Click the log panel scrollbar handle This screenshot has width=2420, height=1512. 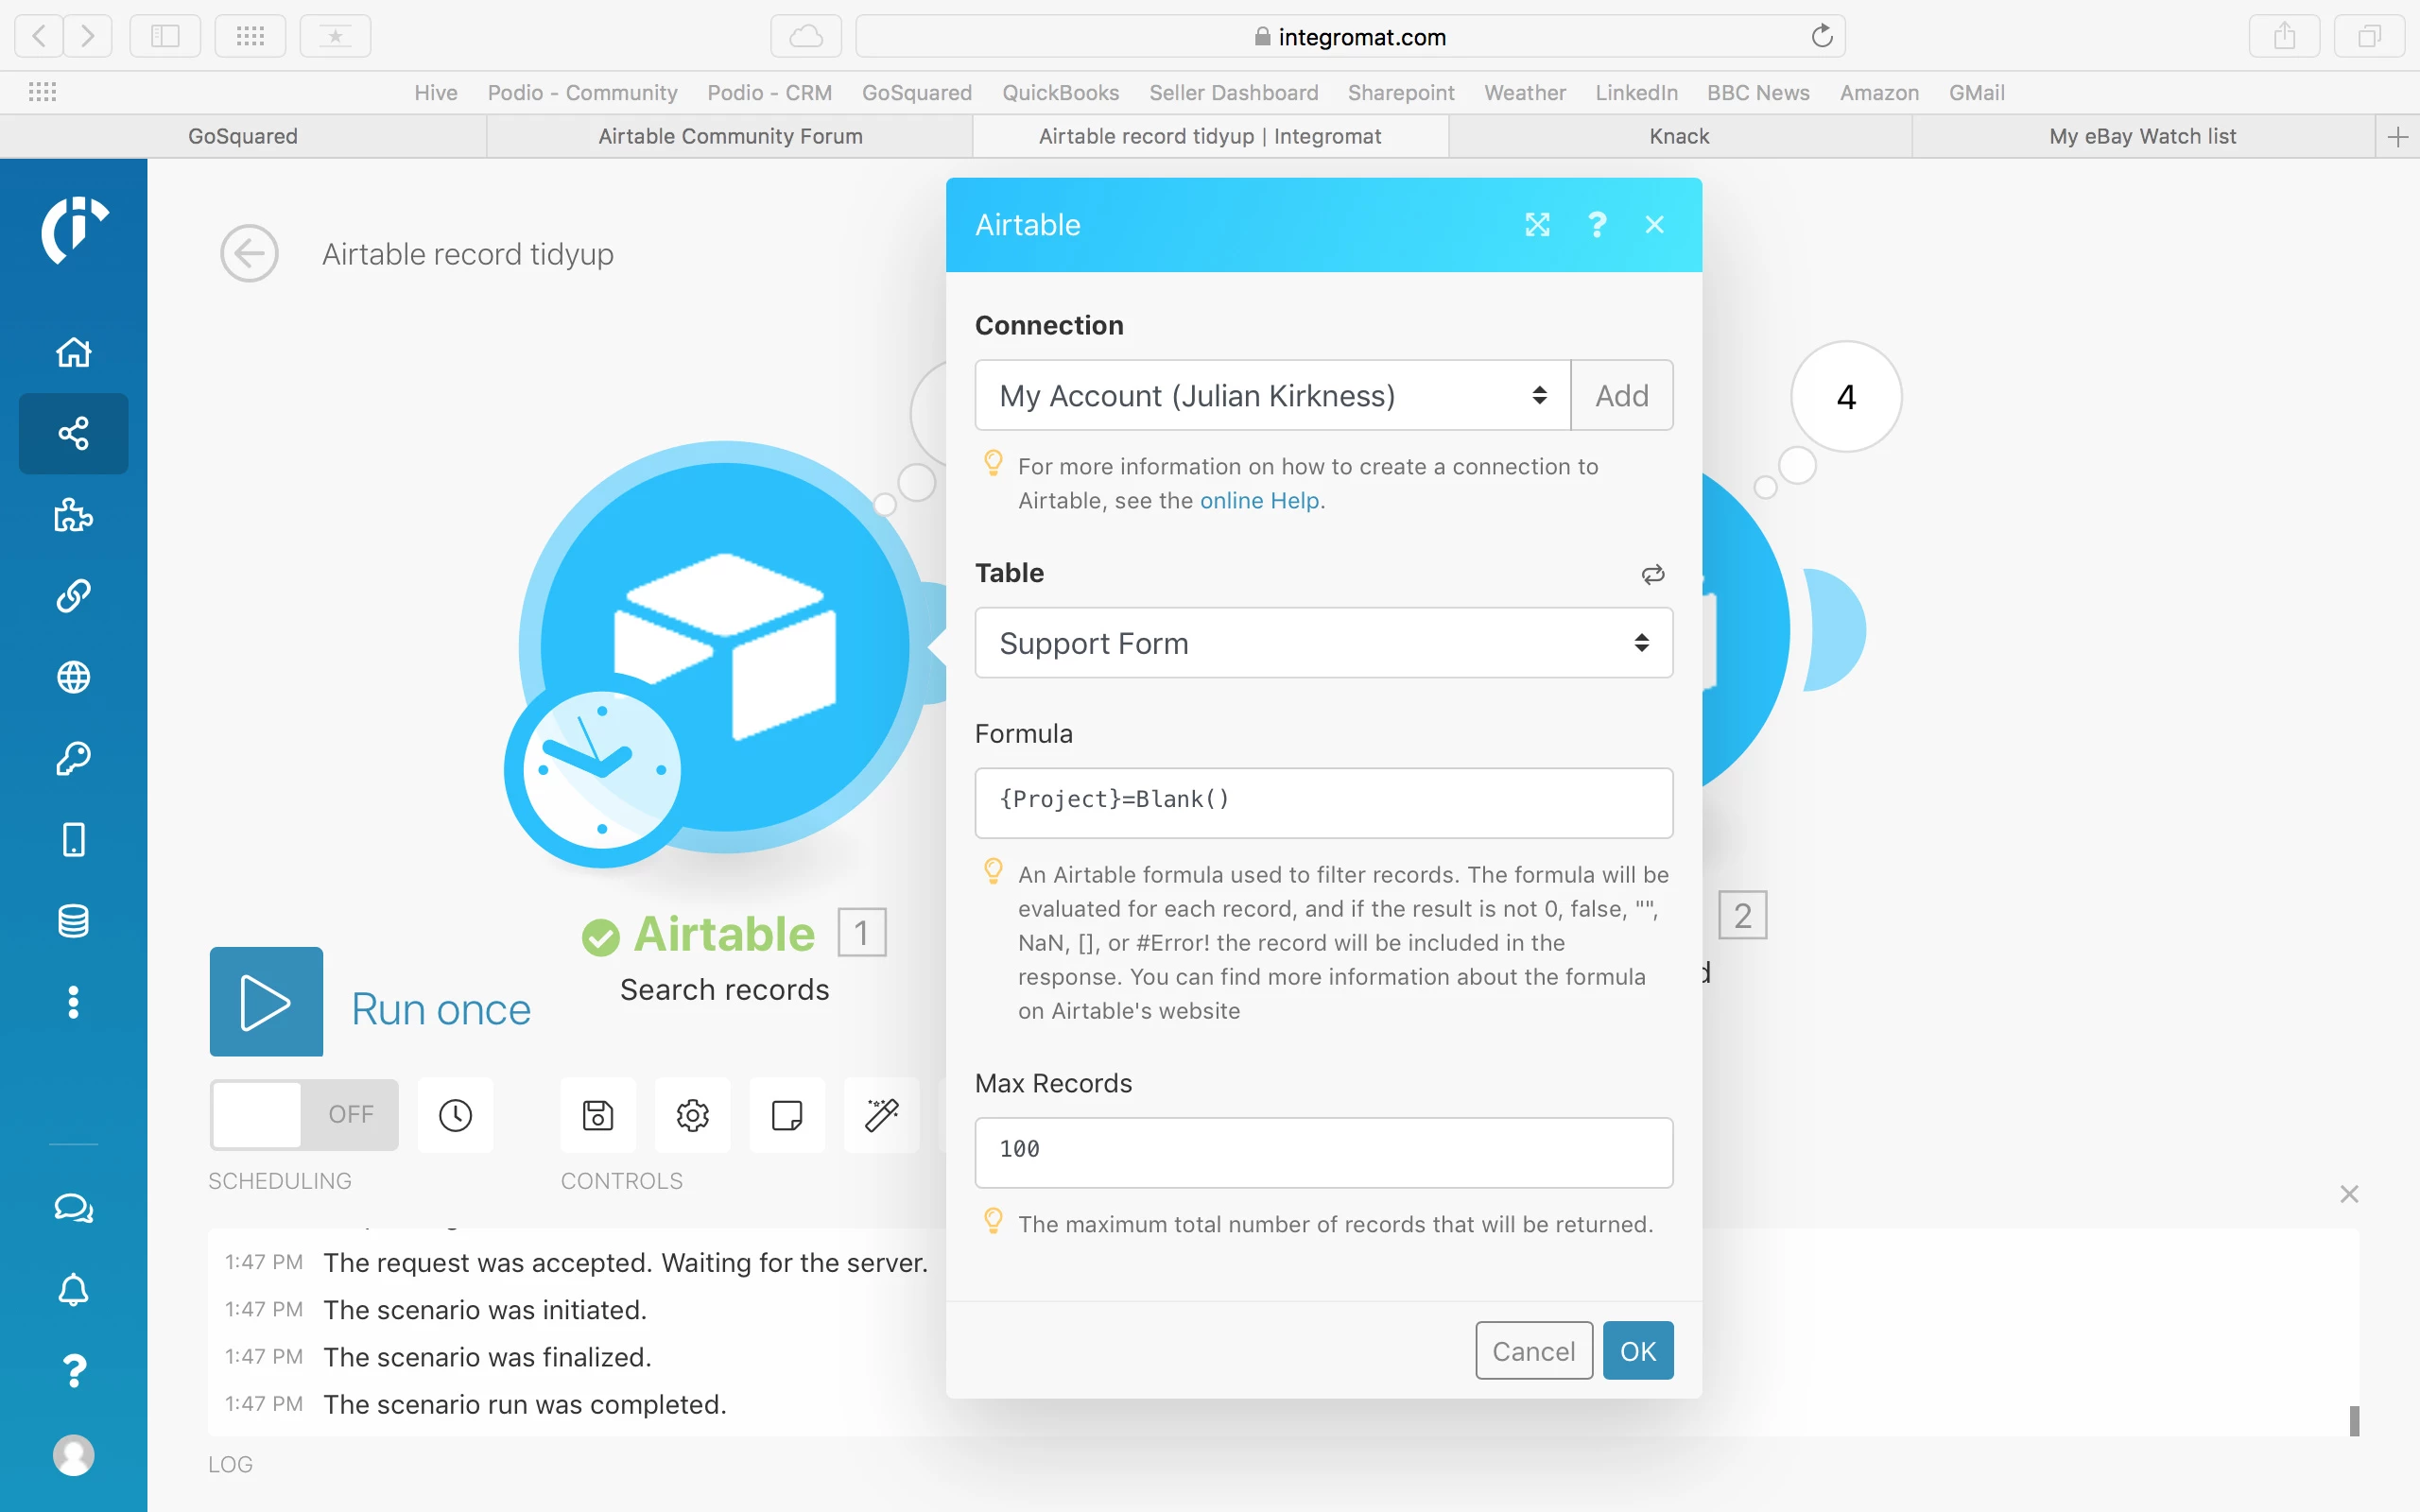(x=2354, y=1420)
